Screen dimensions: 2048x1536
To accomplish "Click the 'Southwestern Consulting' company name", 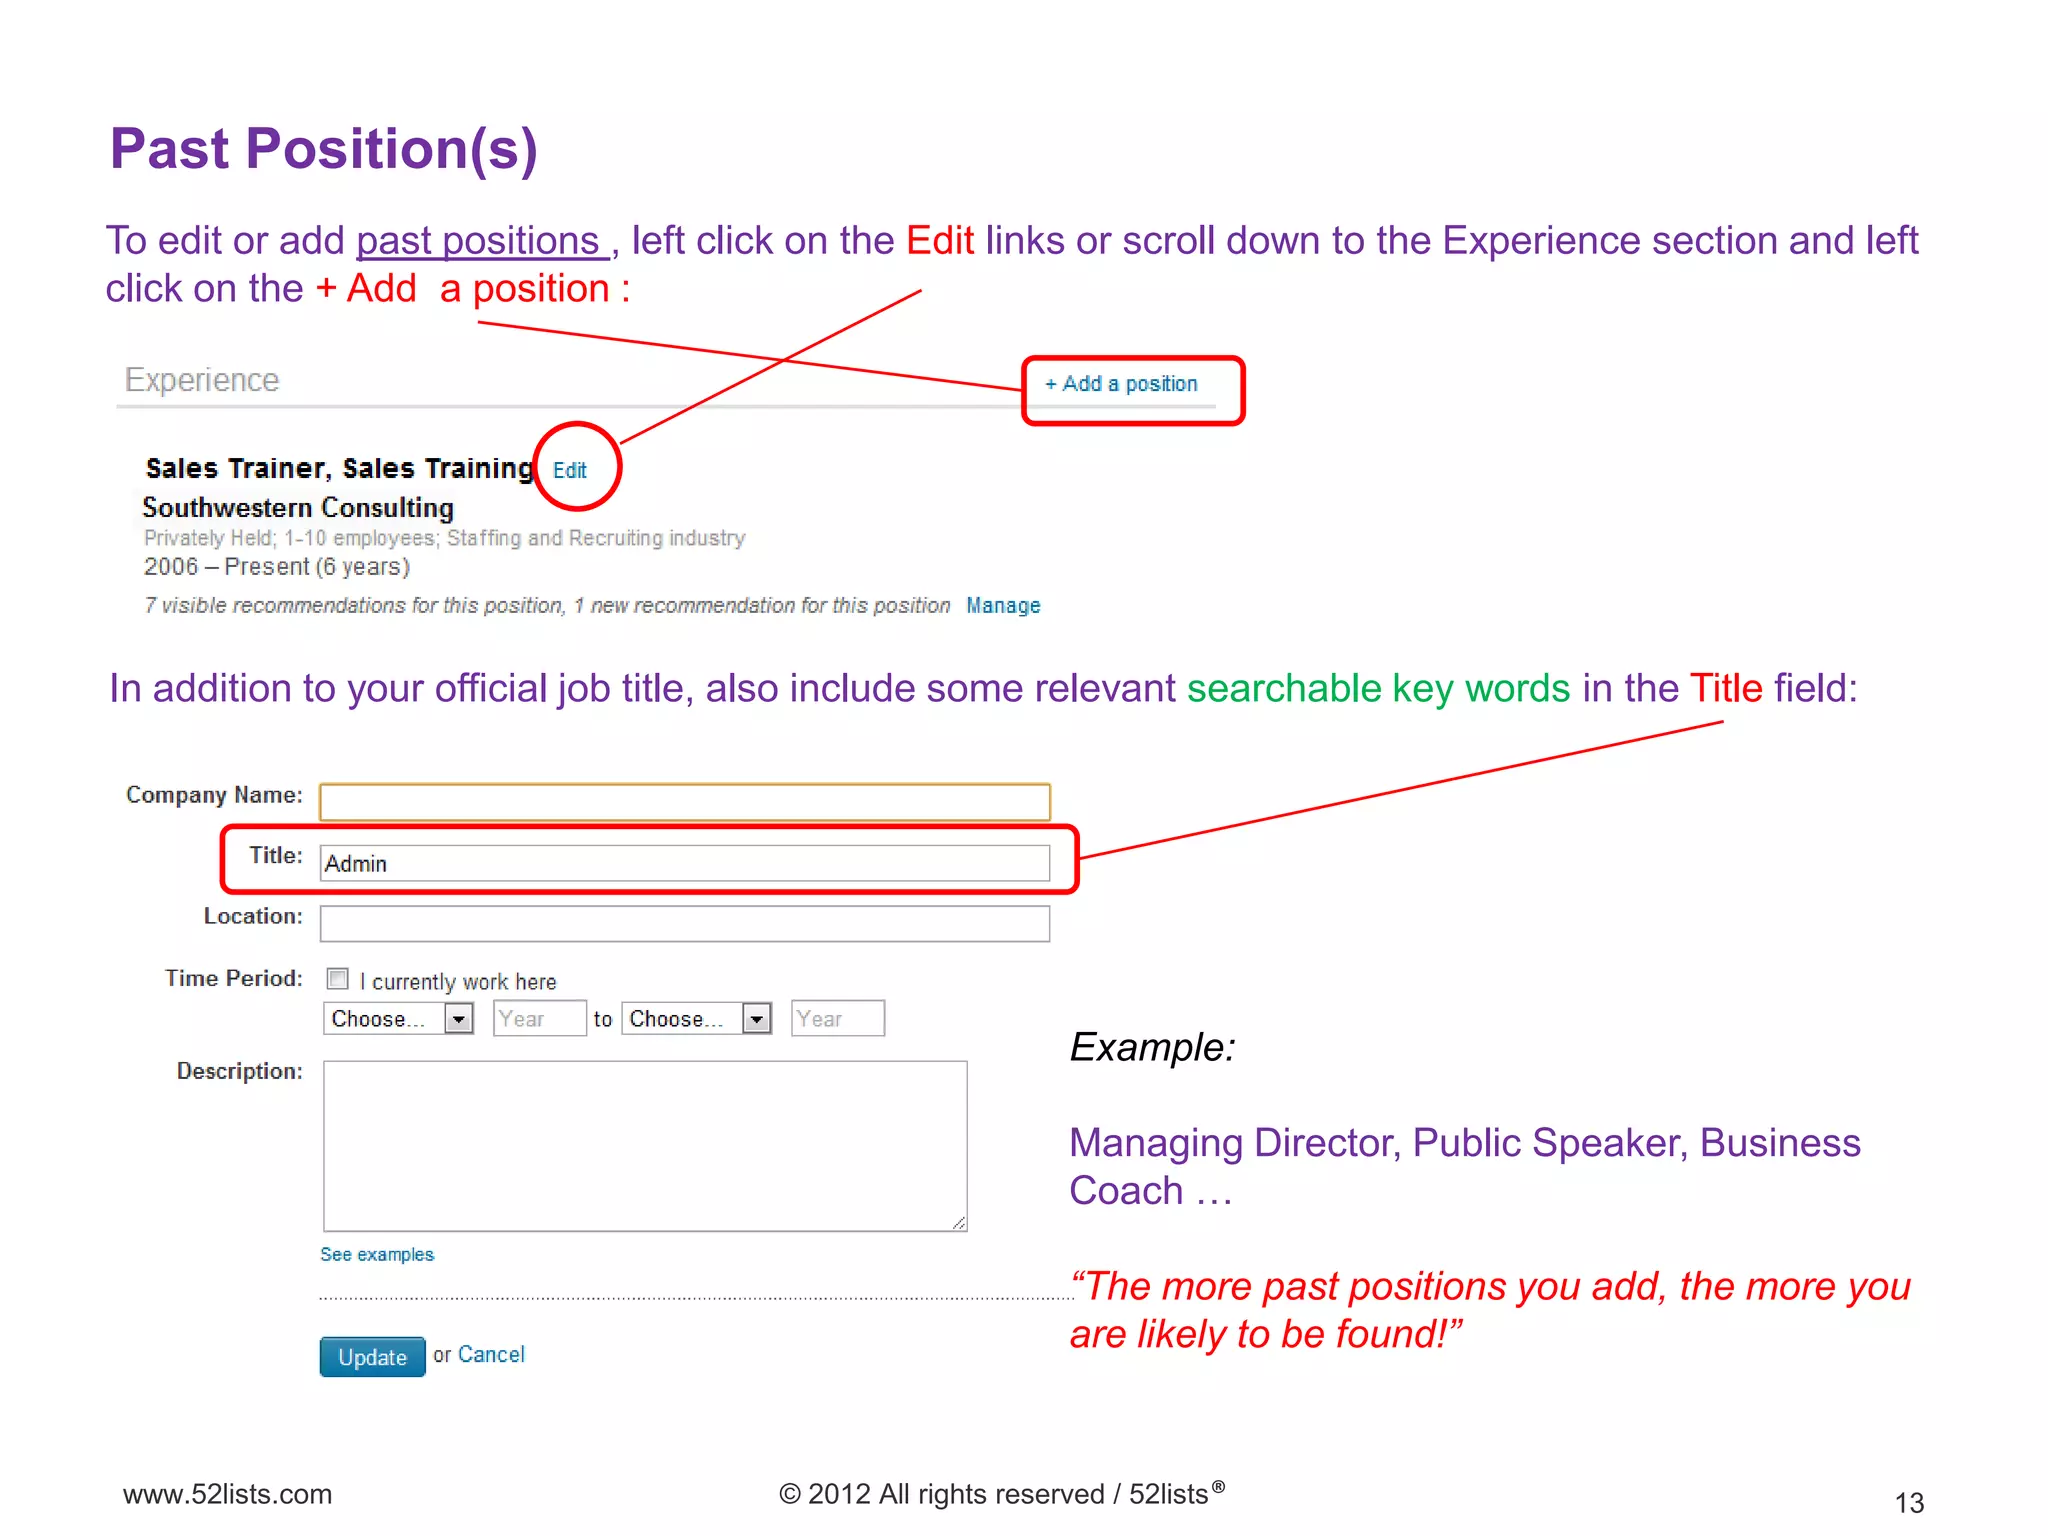I will pyautogui.click(x=298, y=508).
